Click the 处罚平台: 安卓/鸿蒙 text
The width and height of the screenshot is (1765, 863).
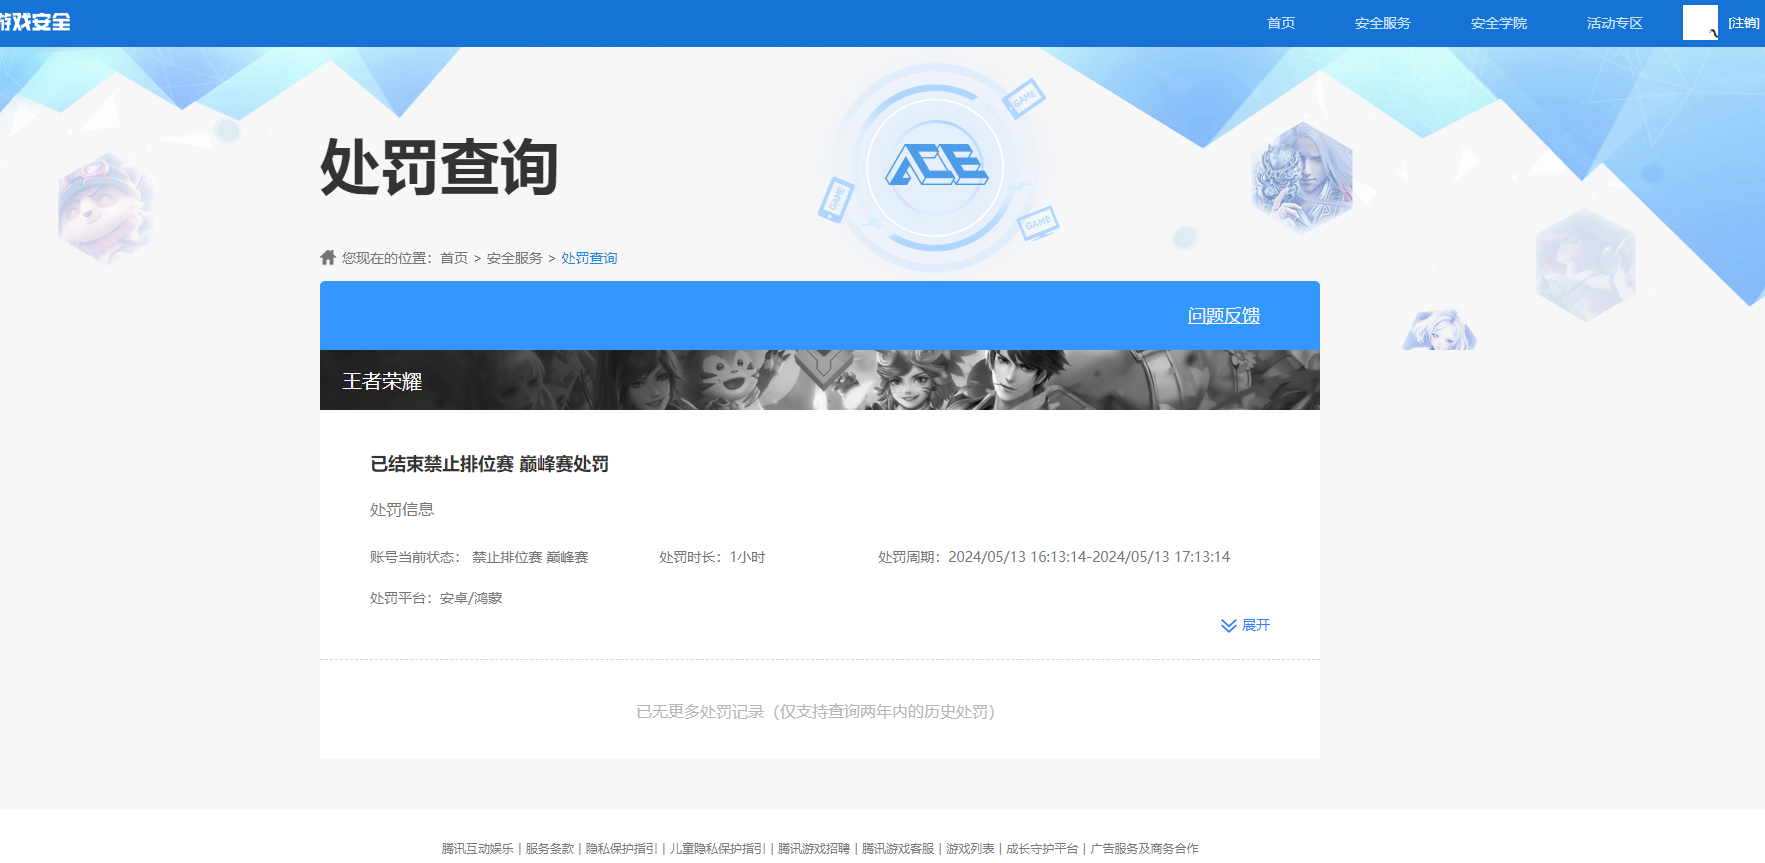coord(436,598)
